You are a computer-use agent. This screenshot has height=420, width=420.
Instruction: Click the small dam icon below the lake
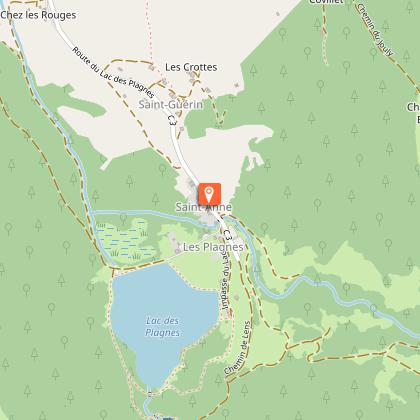pyautogui.click(x=150, y=394)
